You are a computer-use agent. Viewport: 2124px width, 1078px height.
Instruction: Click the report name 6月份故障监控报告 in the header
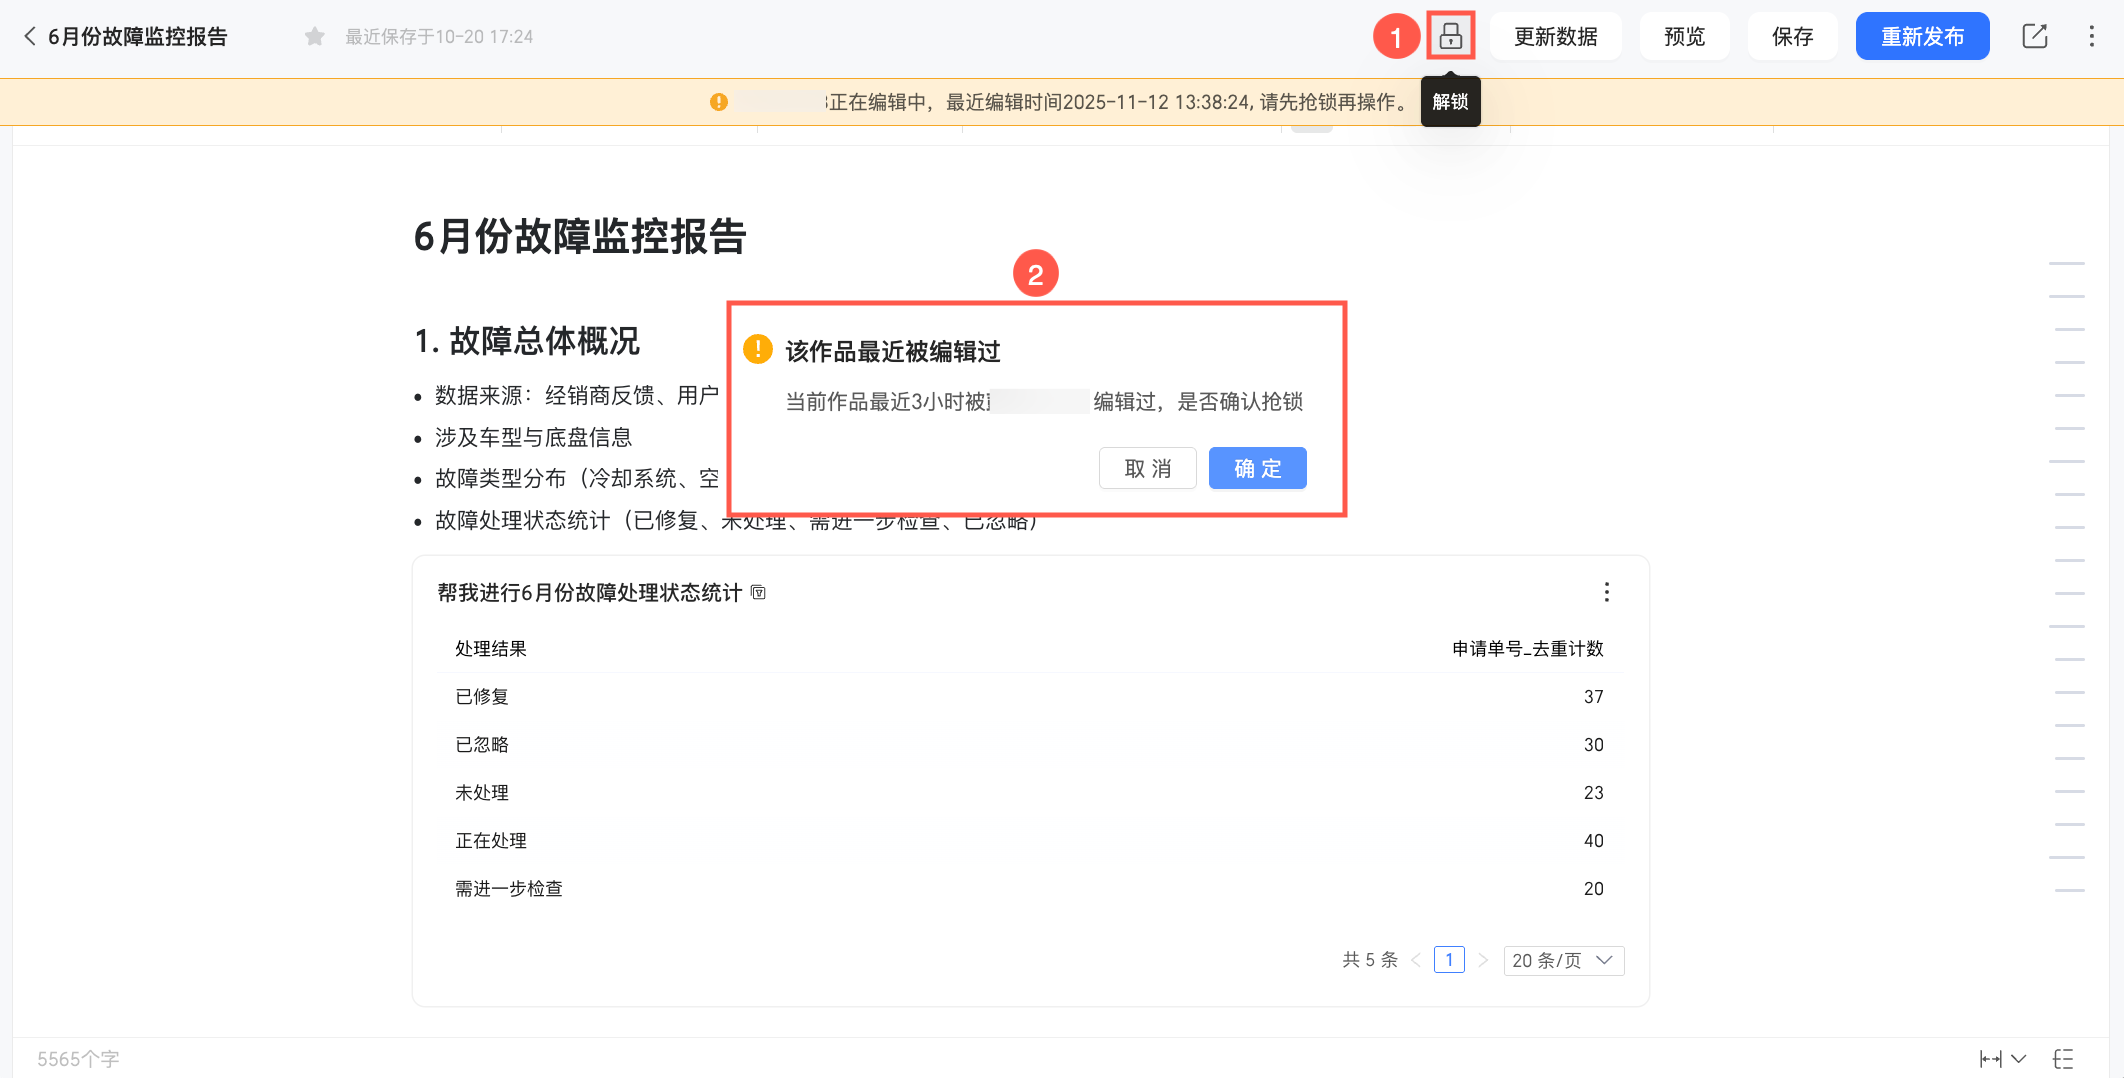click(x=138, y=37)
